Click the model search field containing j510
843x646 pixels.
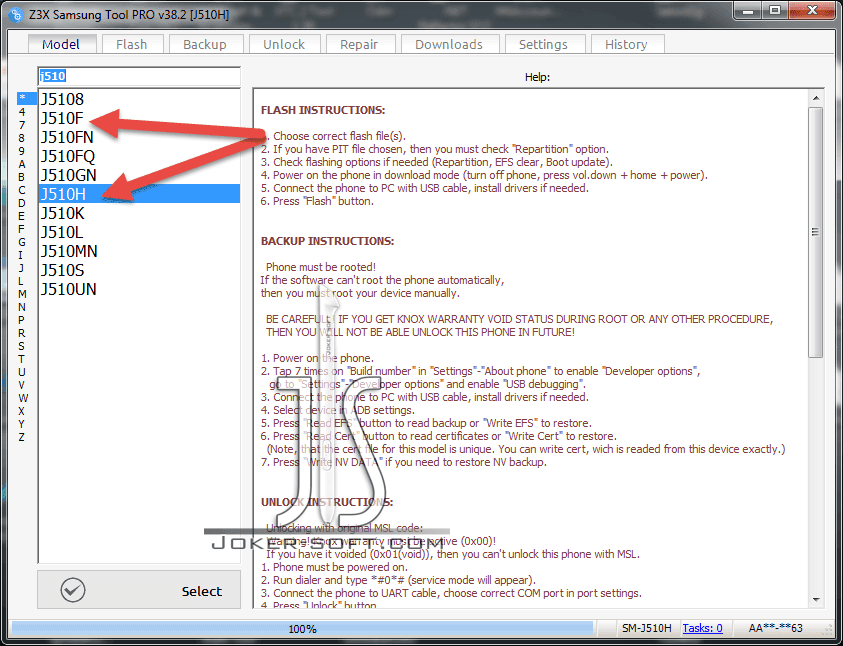pos(139,76)
